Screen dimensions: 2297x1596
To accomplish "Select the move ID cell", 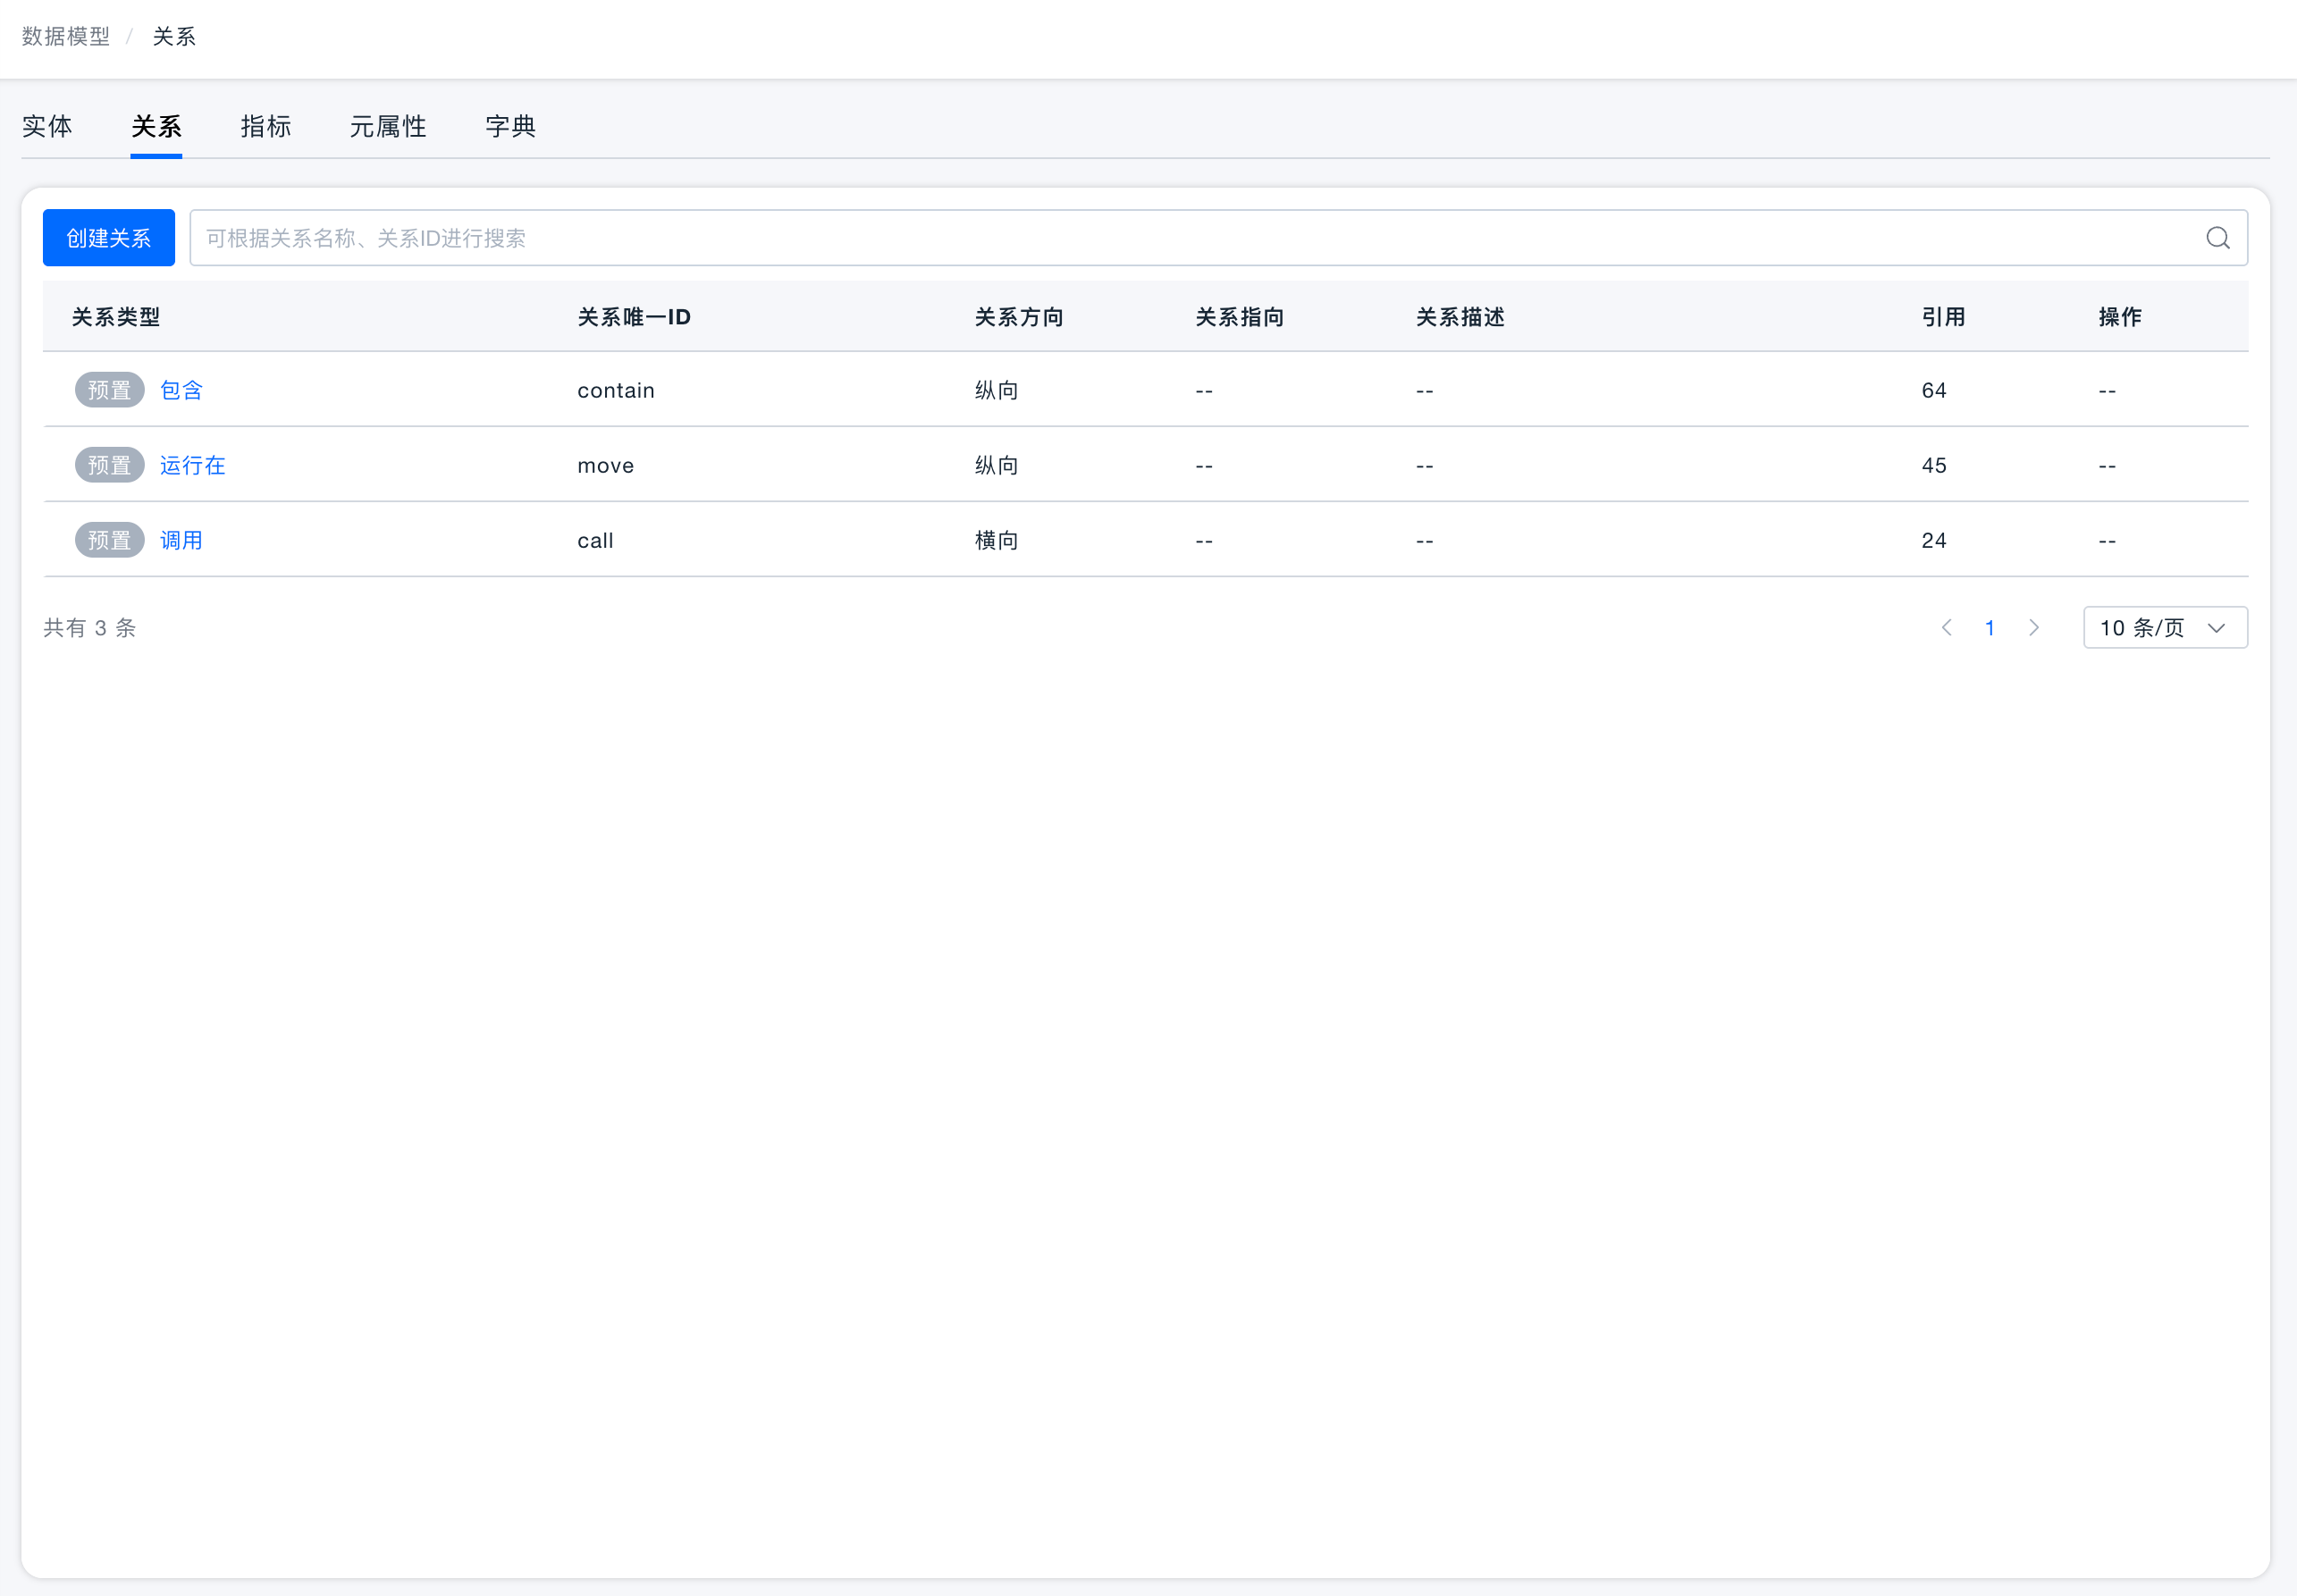I will click(606, 465).
